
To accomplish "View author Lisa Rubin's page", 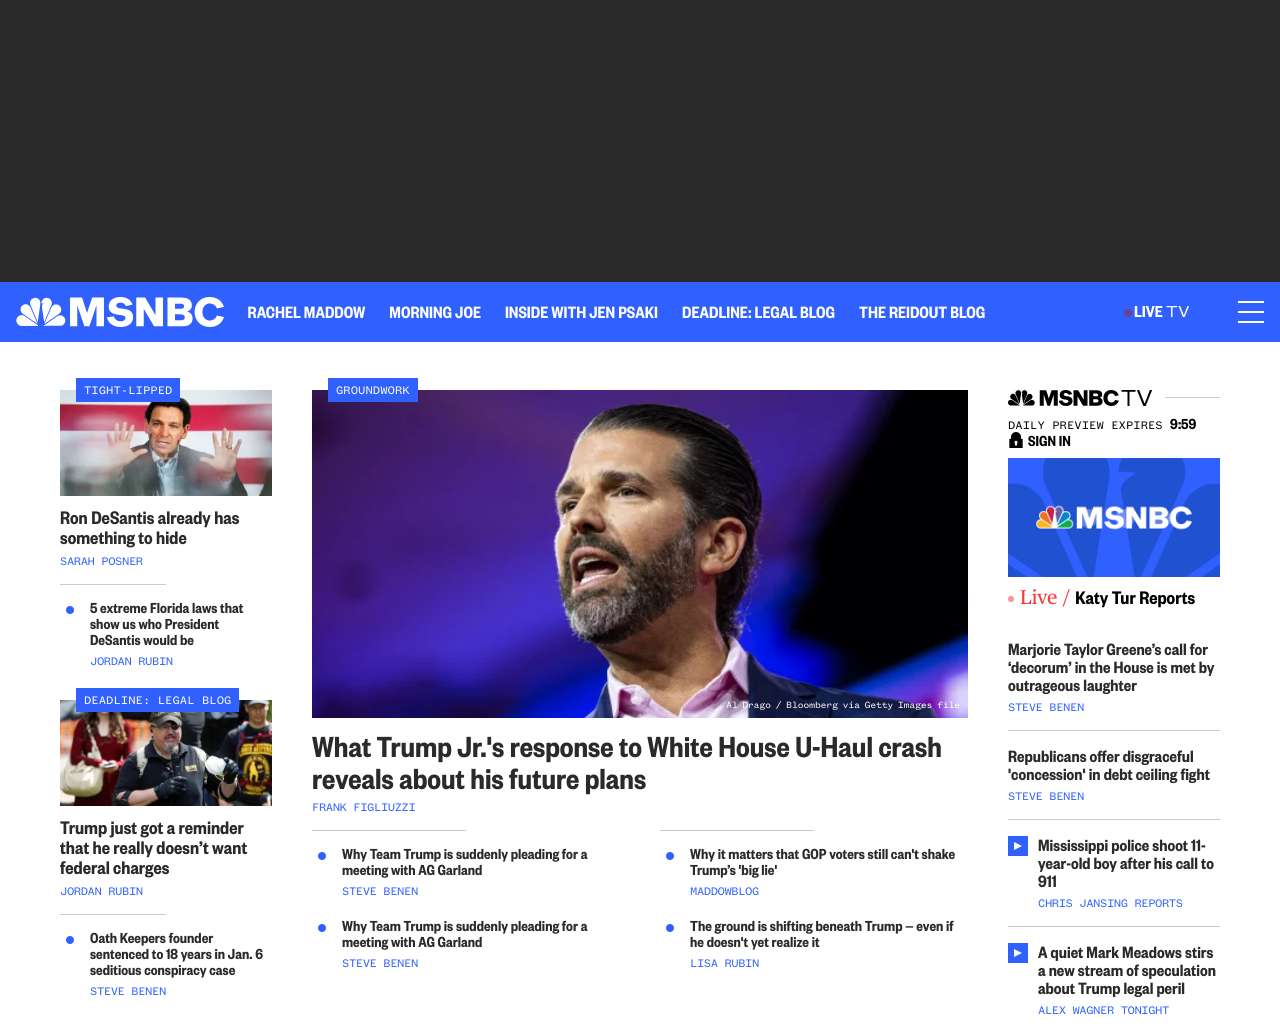I will (x=724, y=963).
